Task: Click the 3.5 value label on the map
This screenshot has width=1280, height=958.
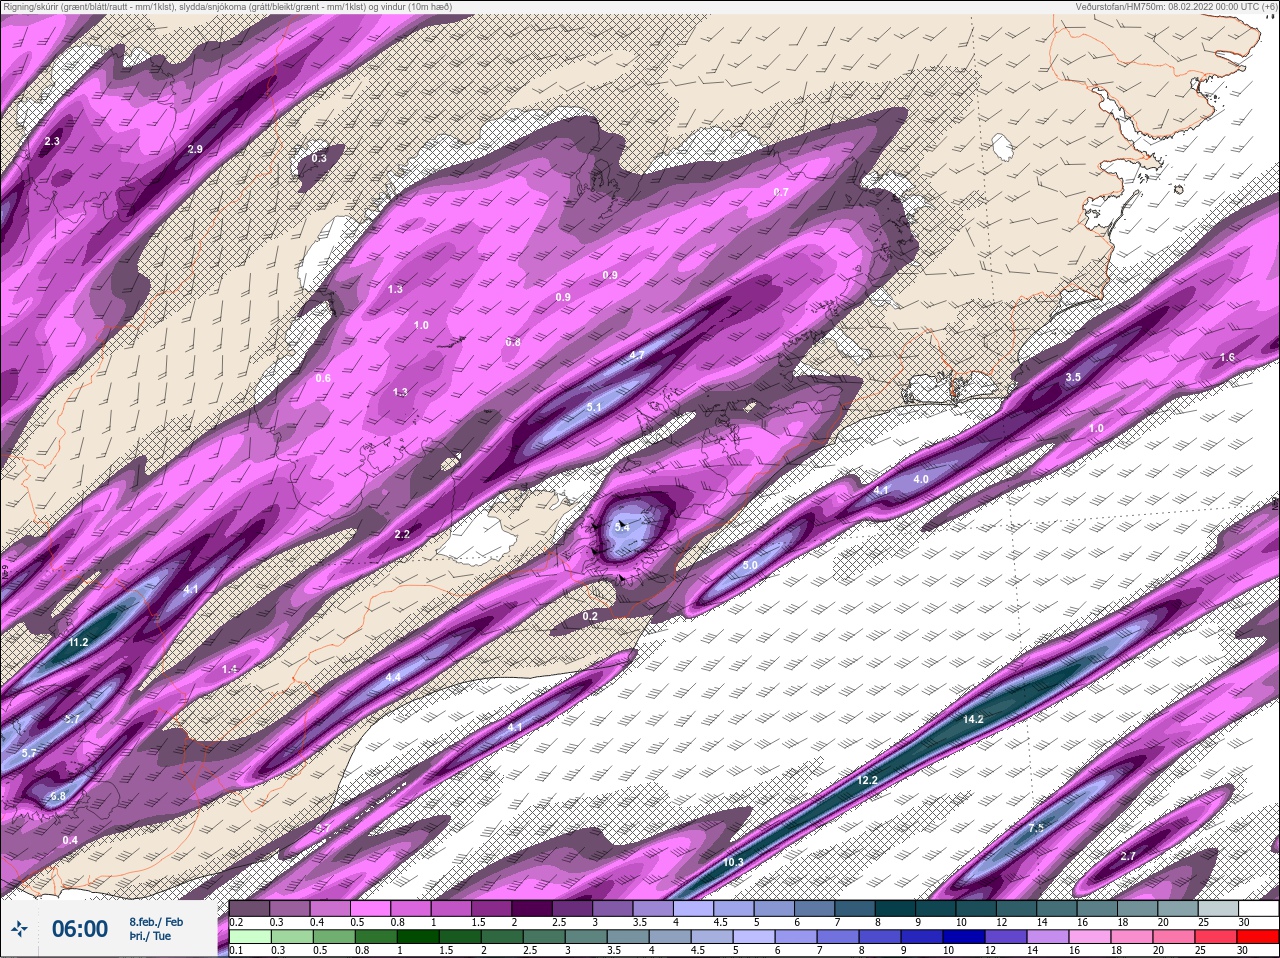Action: click(1073, 378)
